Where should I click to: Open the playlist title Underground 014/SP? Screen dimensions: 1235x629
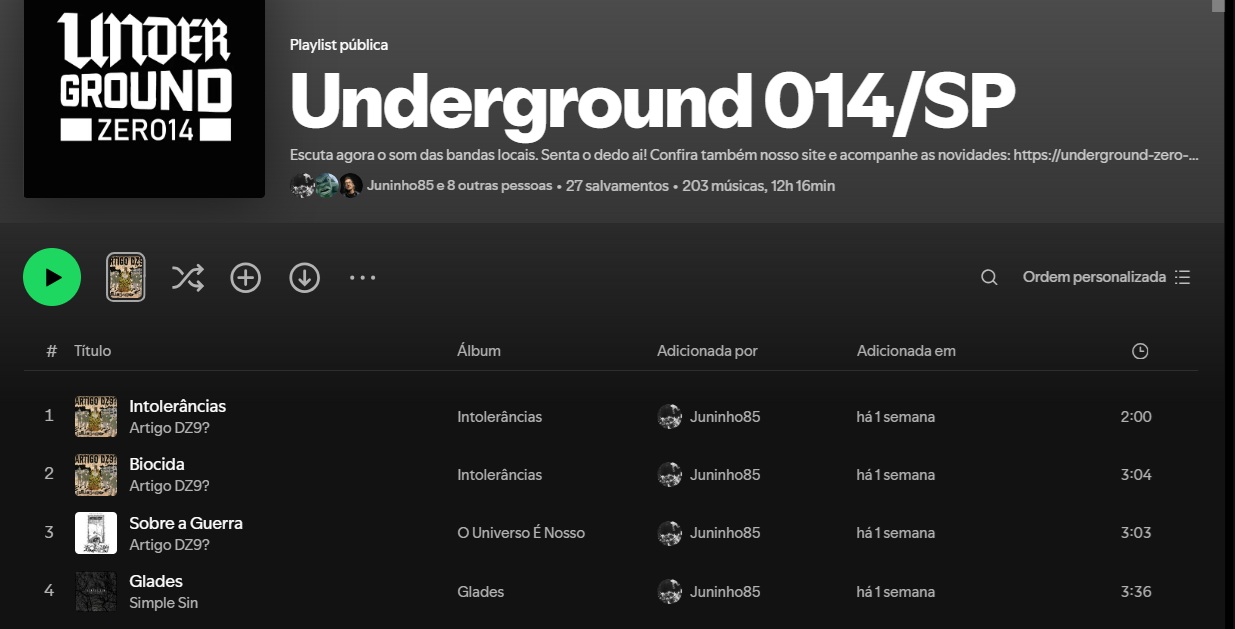(x=652, y=100)
